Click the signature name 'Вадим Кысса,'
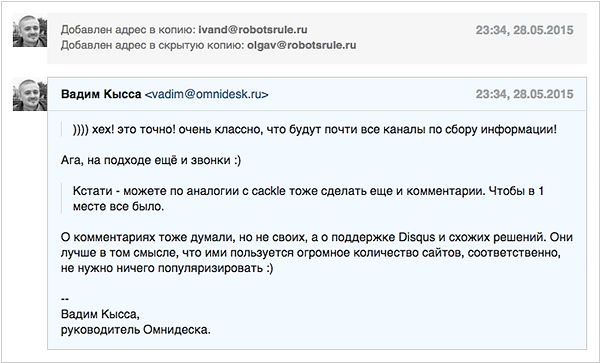 100,314
